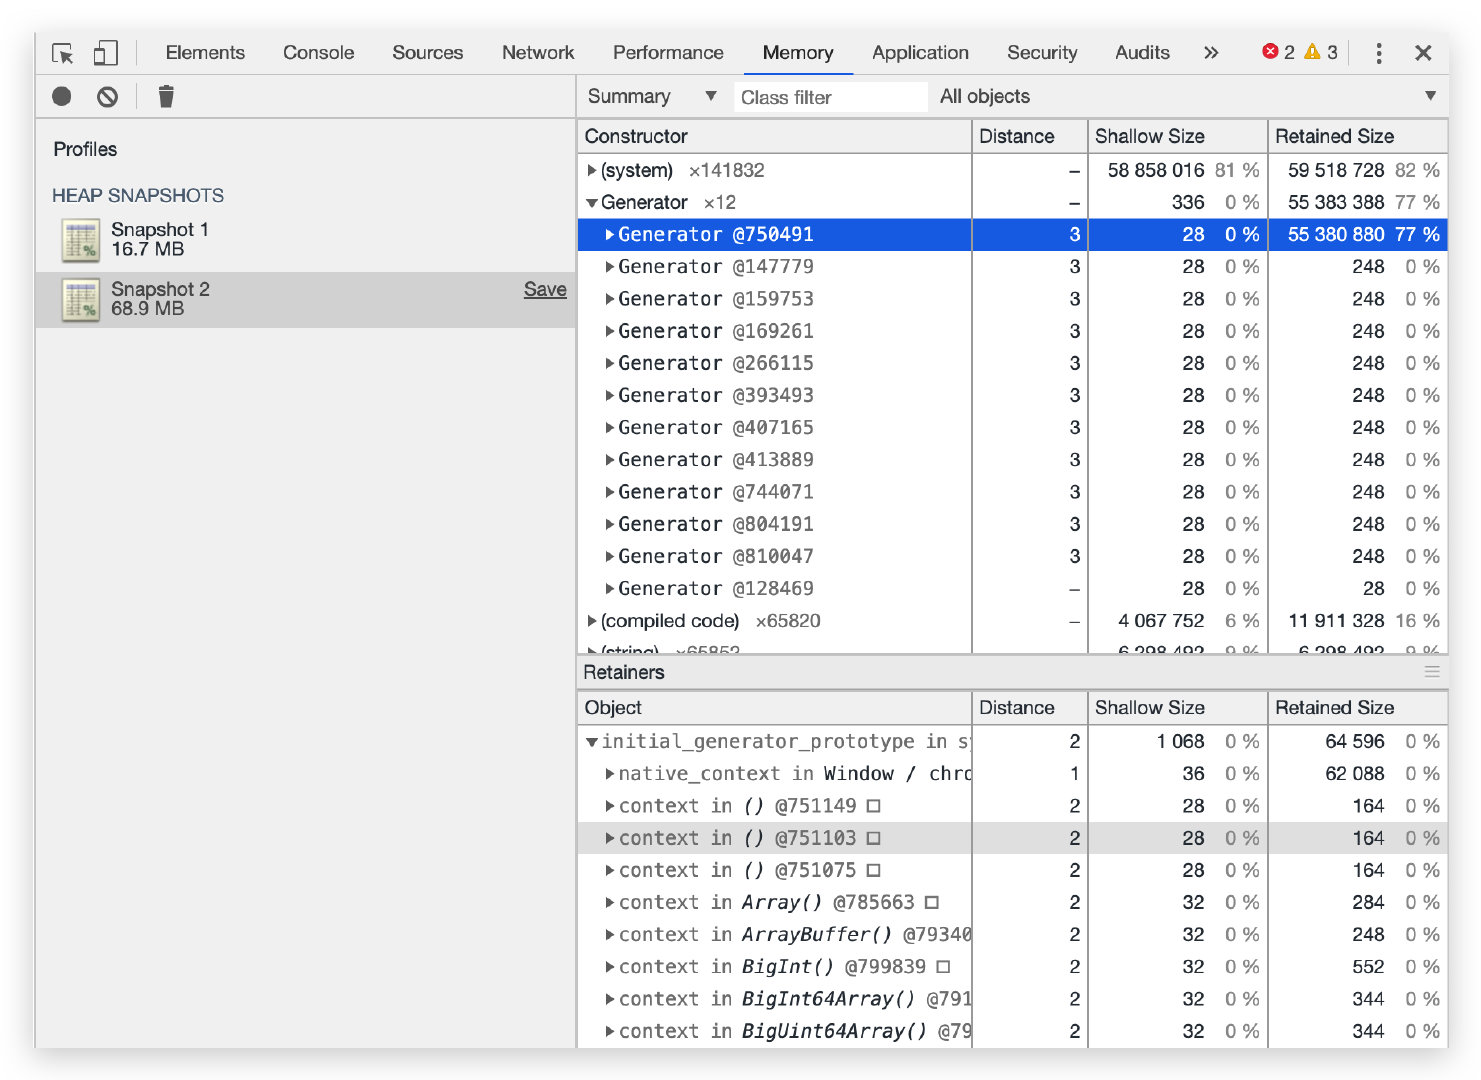Expand the (compiled code) row

pyautogui.click(x=591, y=621)
